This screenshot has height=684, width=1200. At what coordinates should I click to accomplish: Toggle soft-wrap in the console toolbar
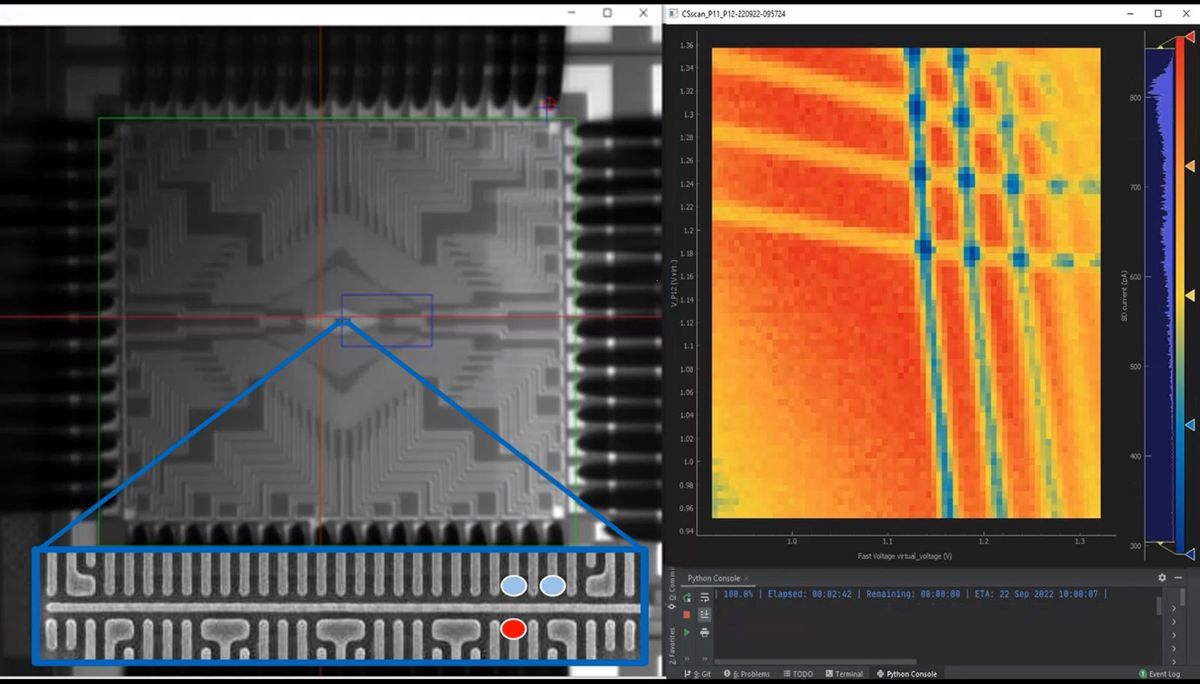coord(704,597)
